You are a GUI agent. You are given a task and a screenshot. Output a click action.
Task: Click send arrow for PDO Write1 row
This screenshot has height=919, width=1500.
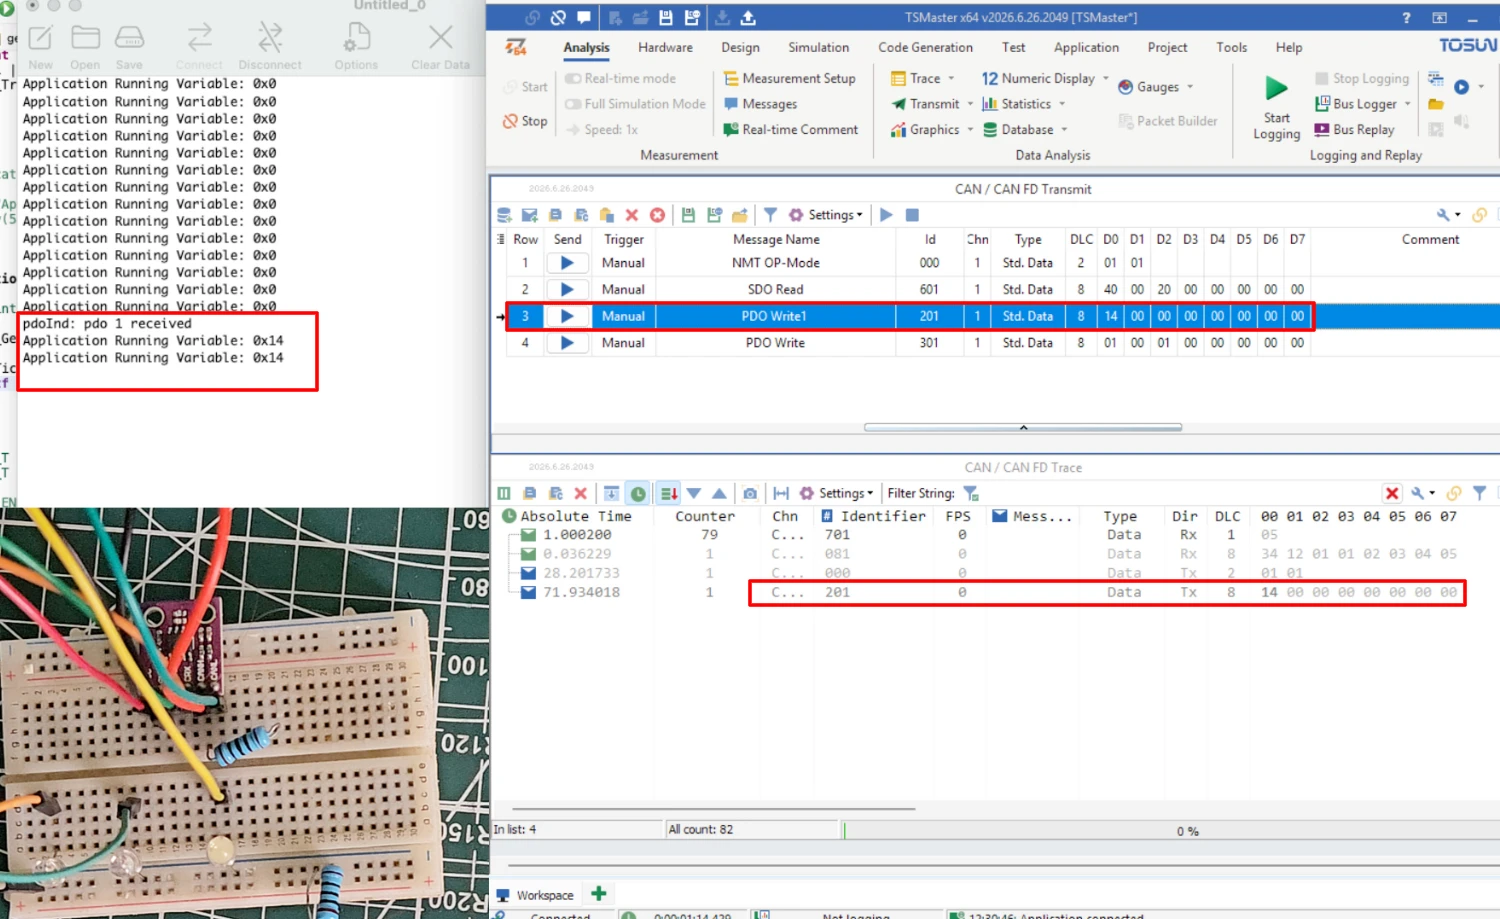point(567,316)
